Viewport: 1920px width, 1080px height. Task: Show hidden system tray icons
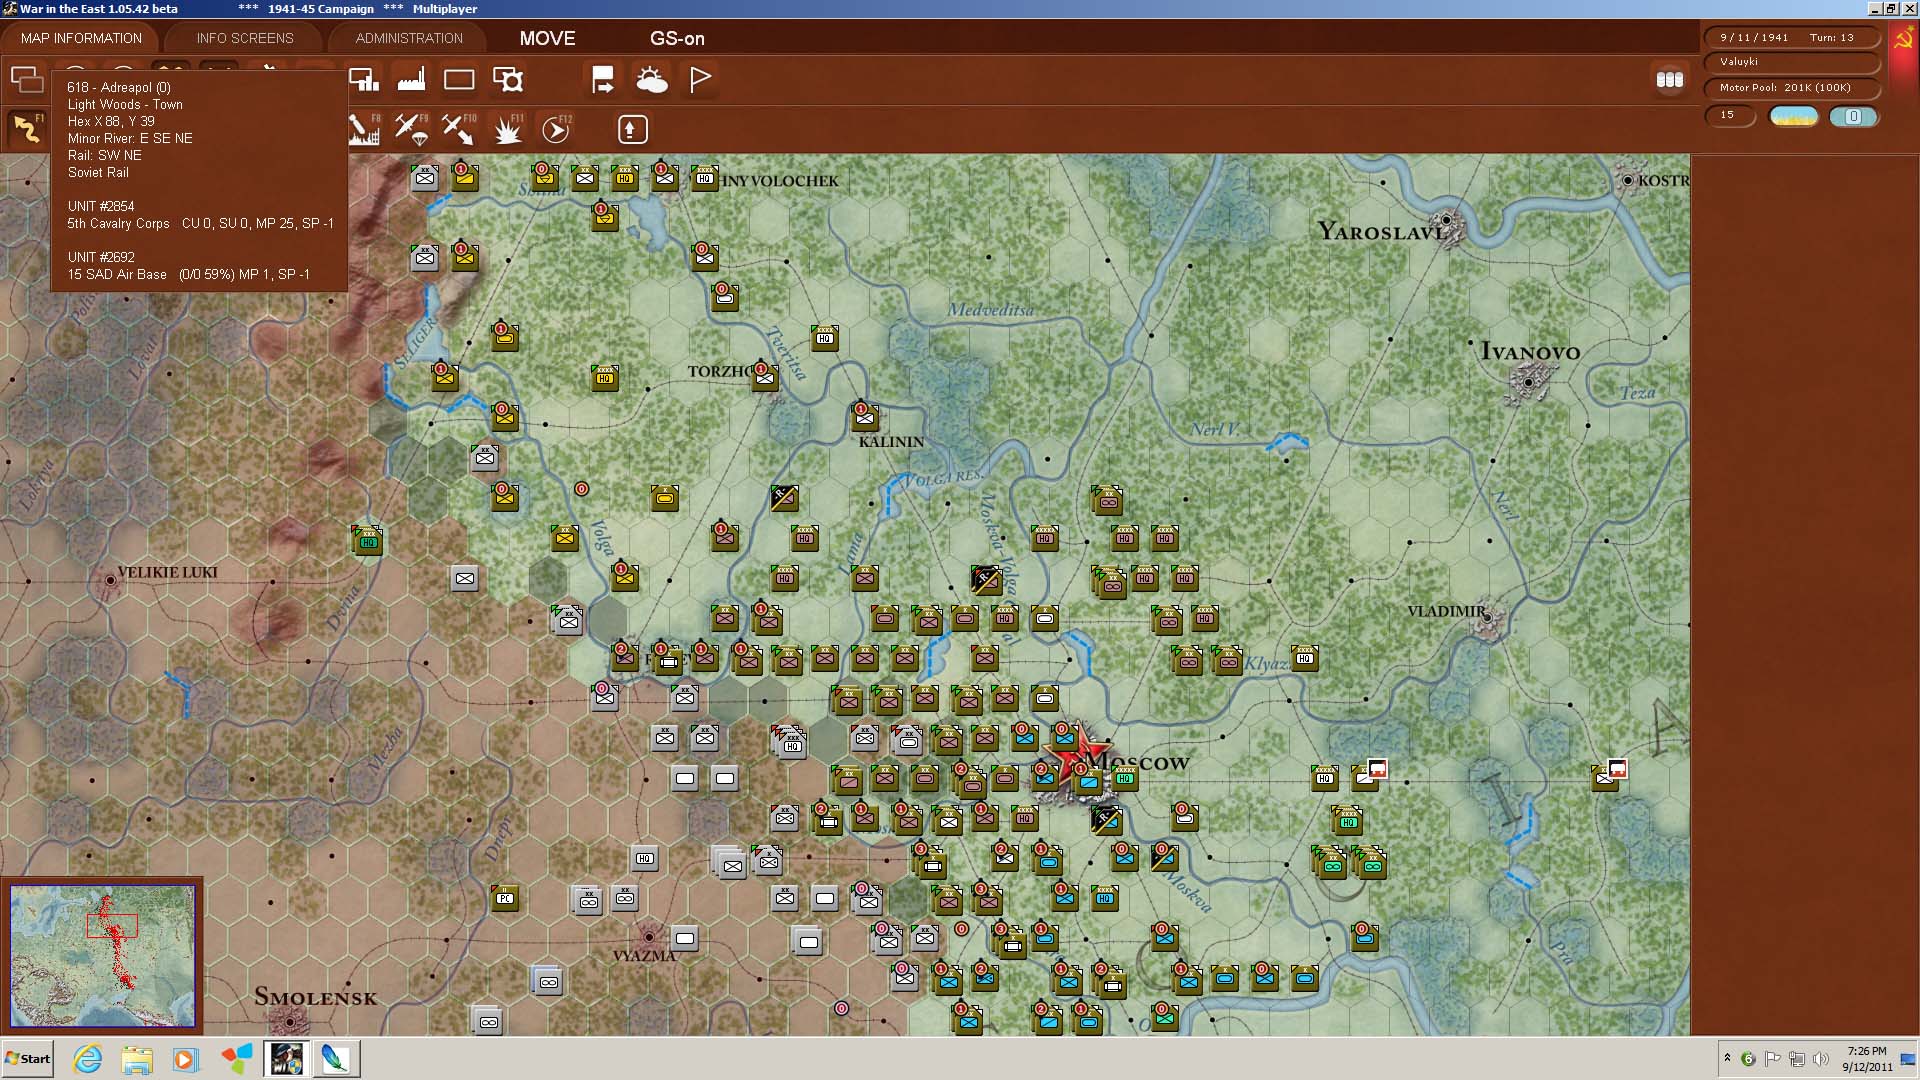pos(1727,1058)
